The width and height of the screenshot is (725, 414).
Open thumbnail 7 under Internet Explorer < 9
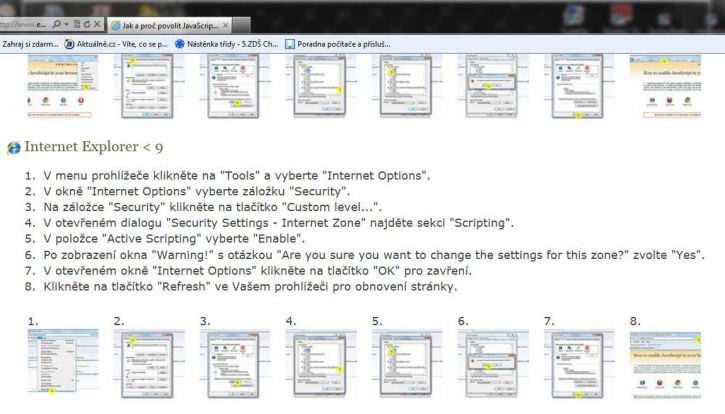click(x=578, y=365)
